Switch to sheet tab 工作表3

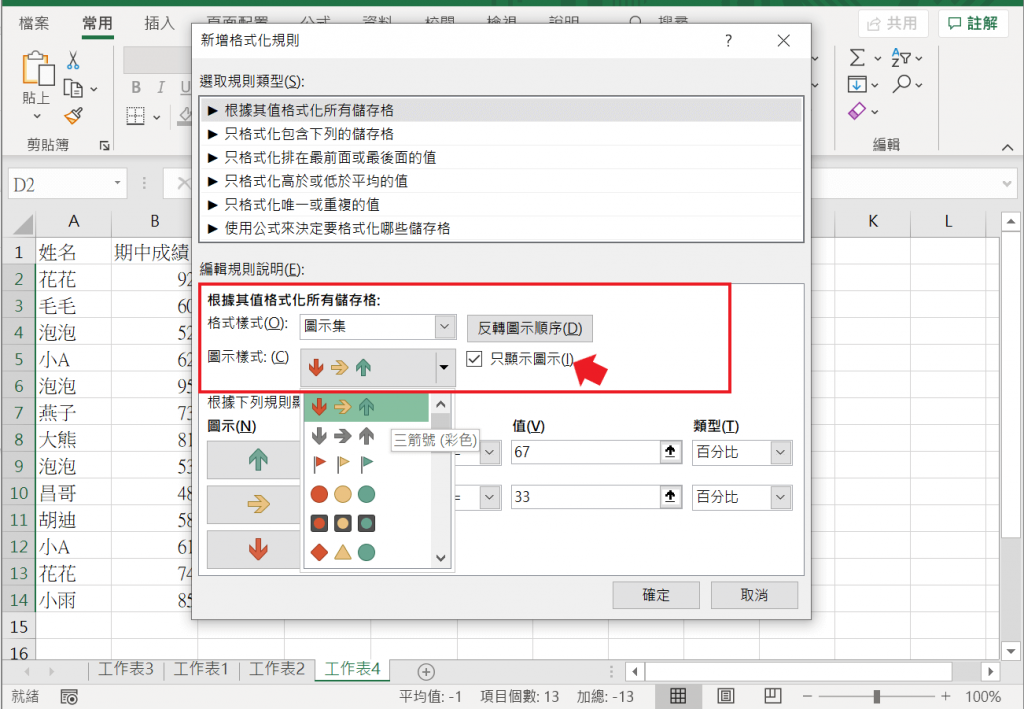coord(125,669)
